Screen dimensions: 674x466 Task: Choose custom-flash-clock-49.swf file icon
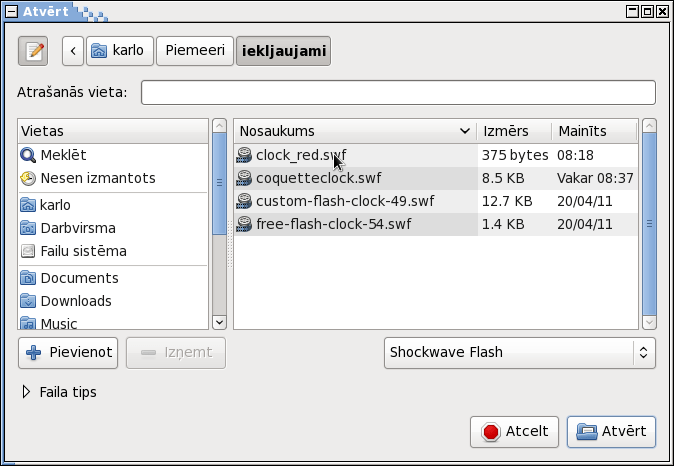point(244,201)
